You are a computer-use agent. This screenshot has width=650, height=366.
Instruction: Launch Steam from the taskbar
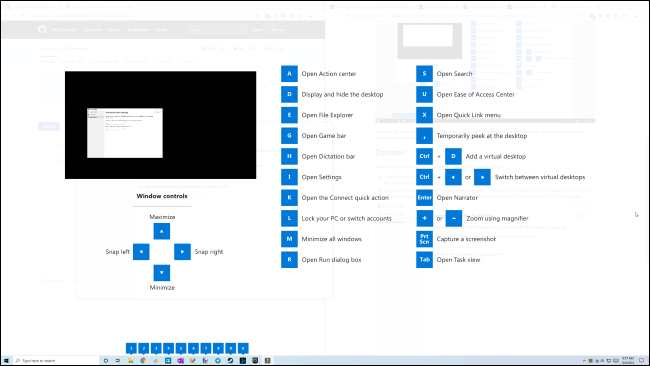230,361
